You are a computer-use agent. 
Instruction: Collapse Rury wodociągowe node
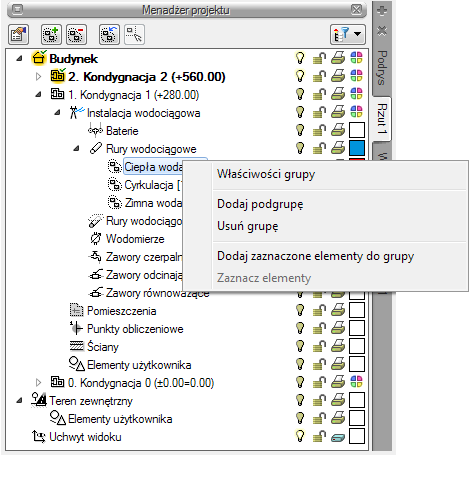coord(76,149)
